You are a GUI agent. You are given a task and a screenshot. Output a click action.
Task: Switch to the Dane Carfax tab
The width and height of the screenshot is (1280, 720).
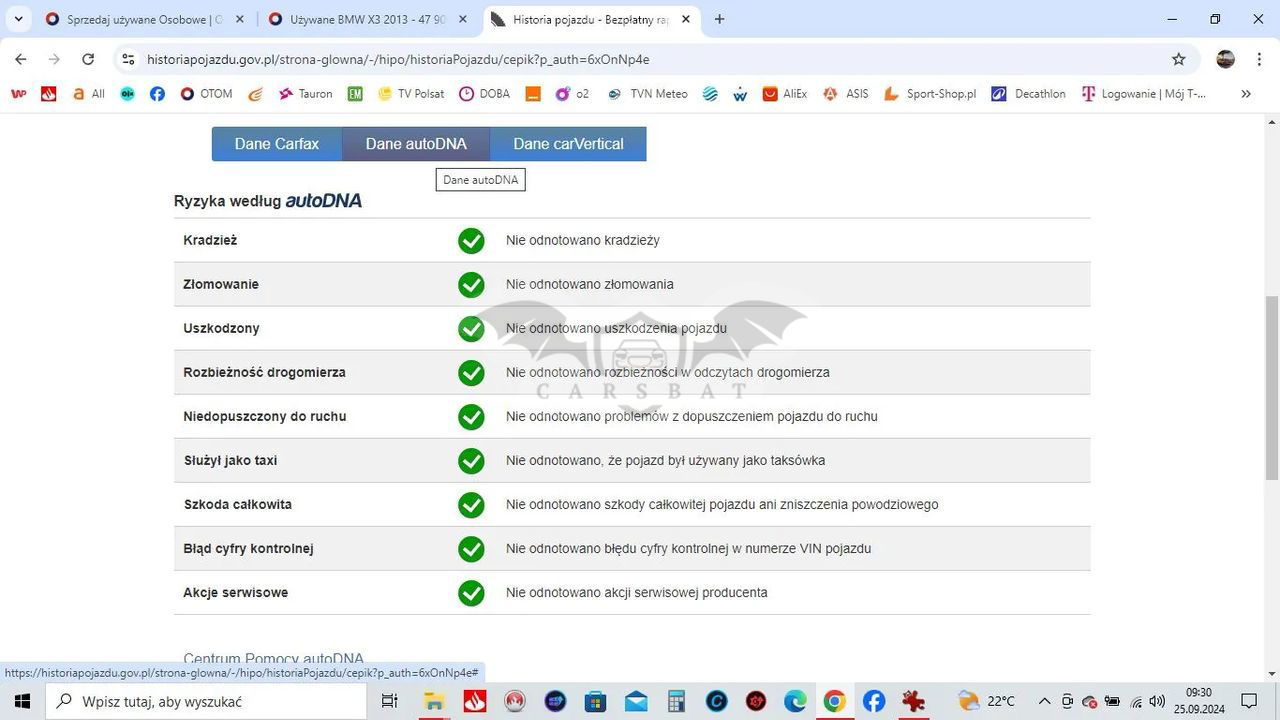(277, 144)
